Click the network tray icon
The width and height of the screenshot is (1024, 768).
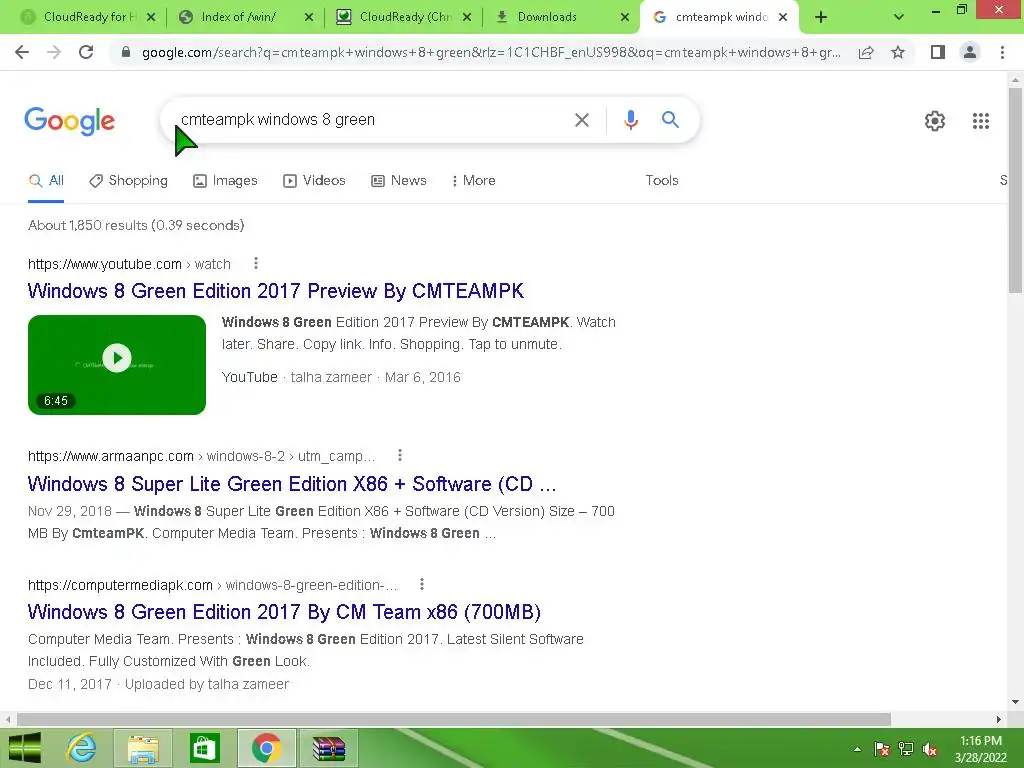pyautogui.click(x=906, y=749)
